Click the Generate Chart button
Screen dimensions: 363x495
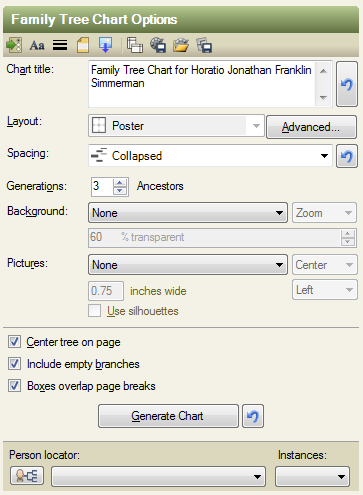(168, 416)
